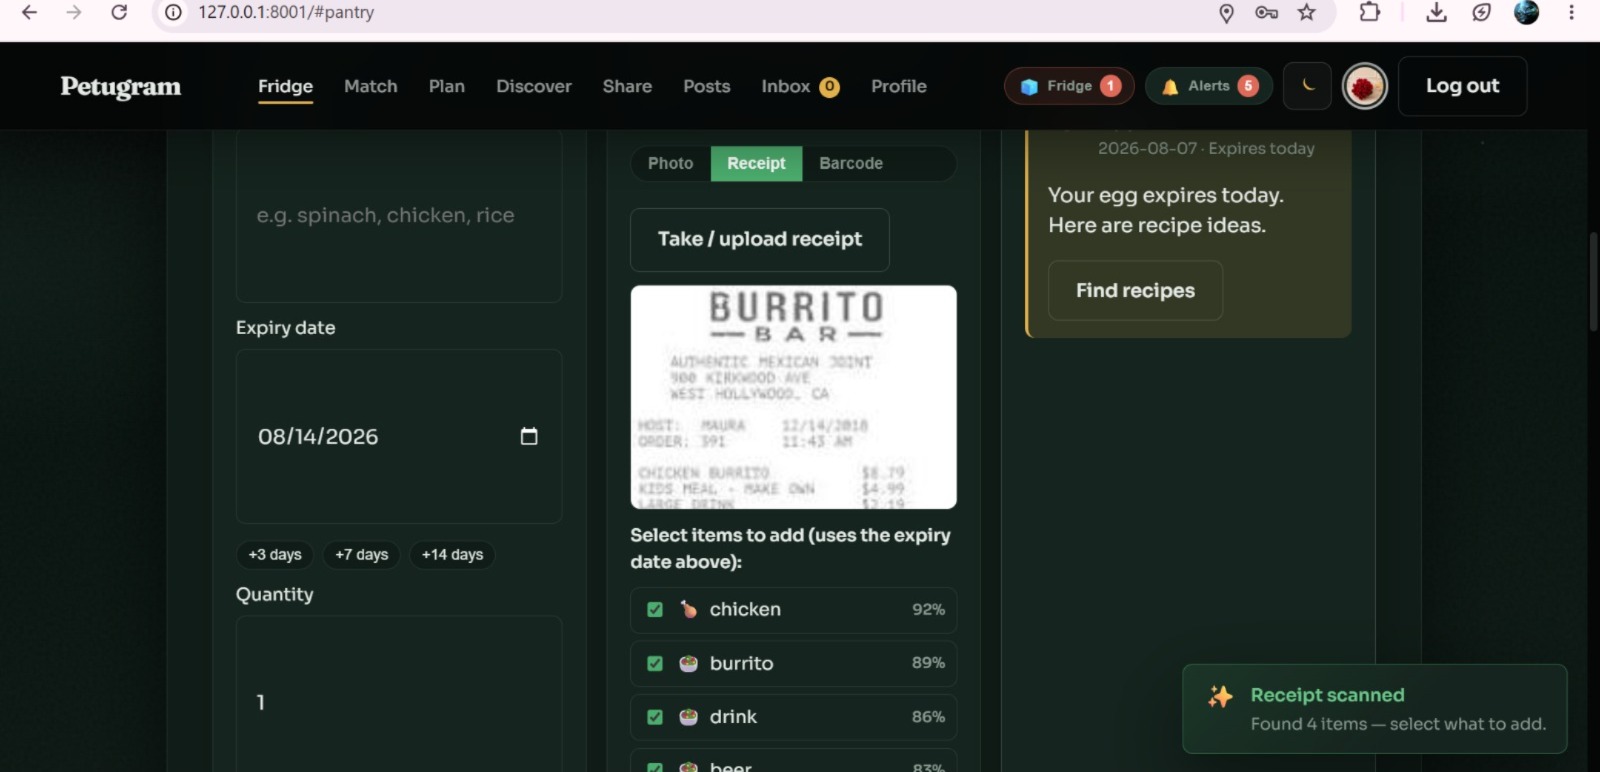Add +14 days to expiry
This screenshot has width=1600, height=772.
(452, 555)
